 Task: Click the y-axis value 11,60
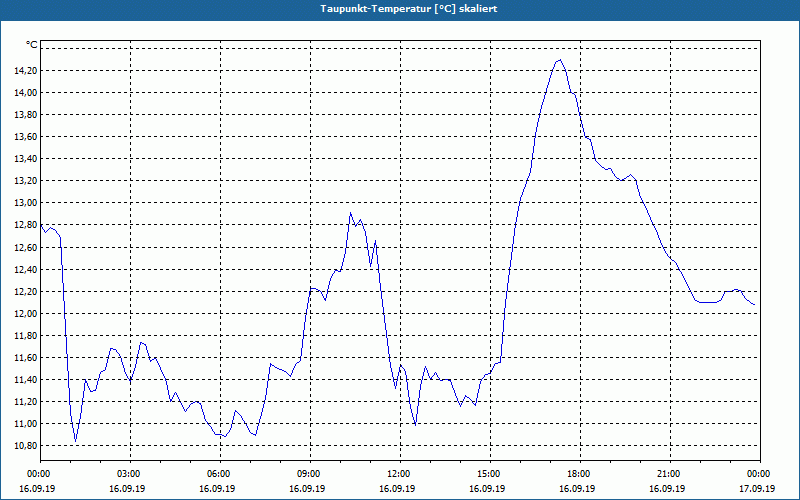pos(27,358)
